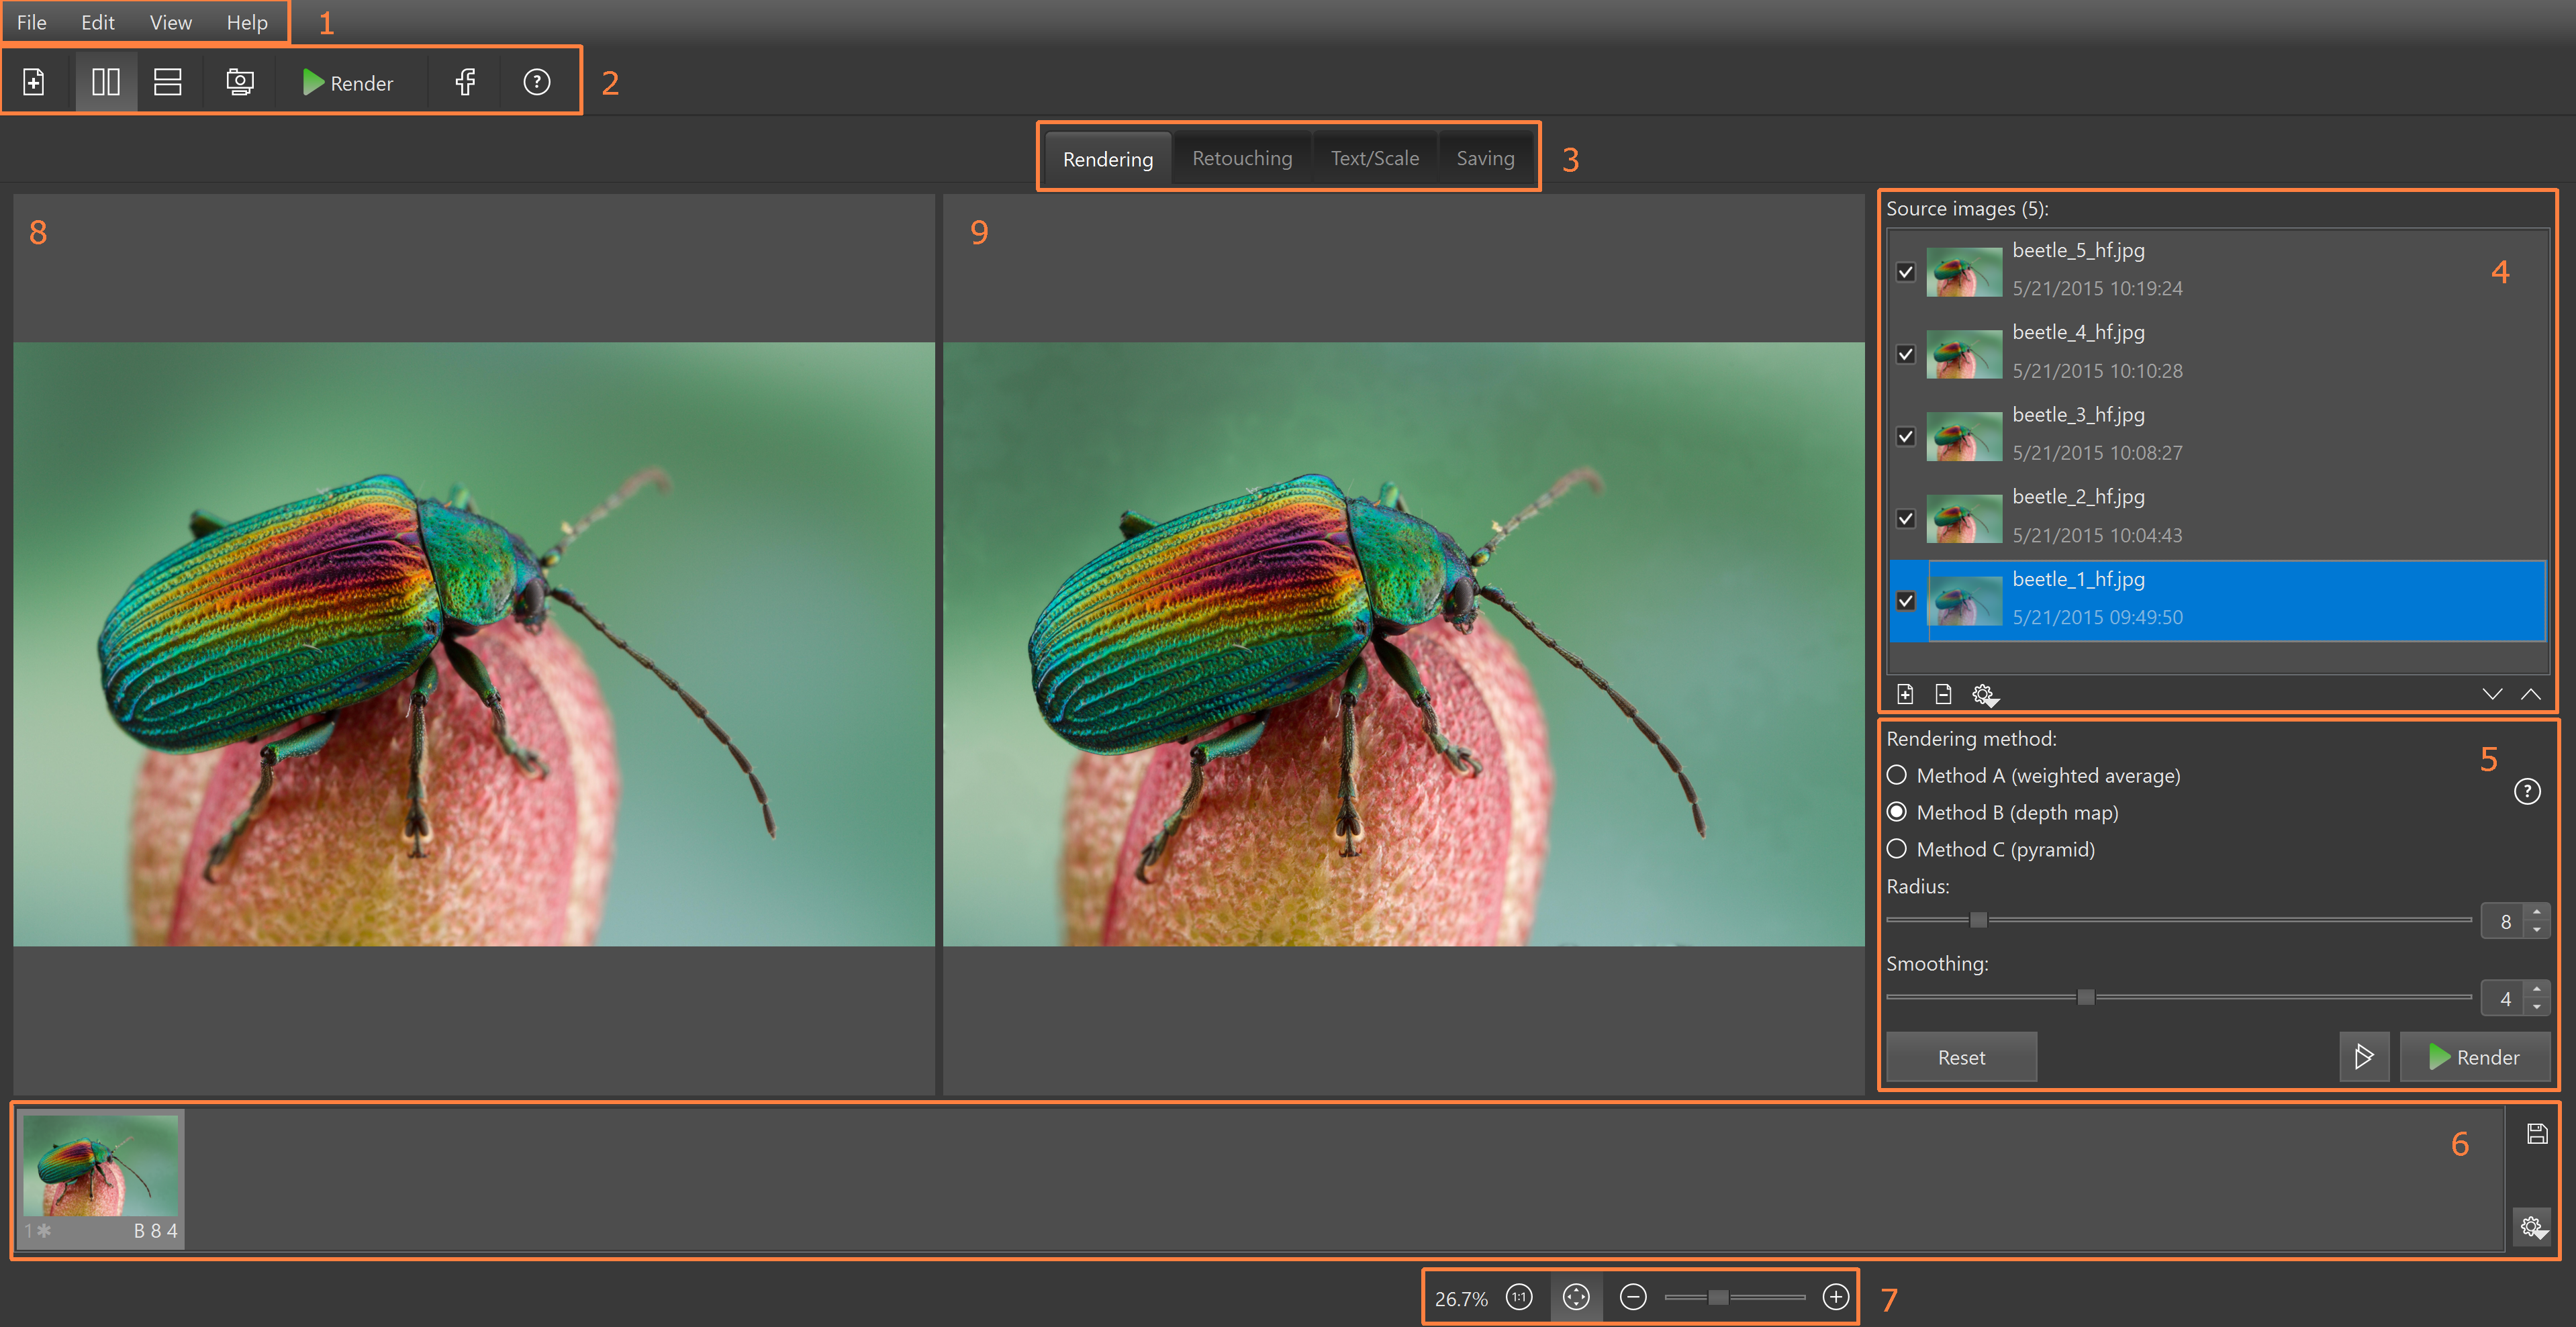Select Method C (pyramid) rendering option

click(1896, 849)
